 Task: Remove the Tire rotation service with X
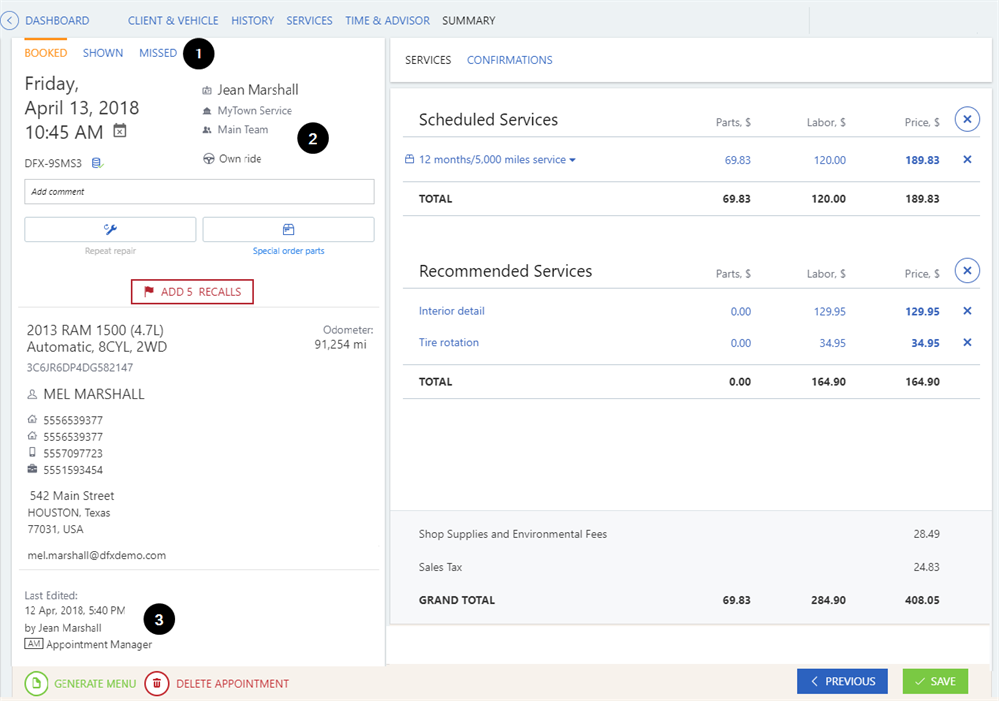point(967,343)
